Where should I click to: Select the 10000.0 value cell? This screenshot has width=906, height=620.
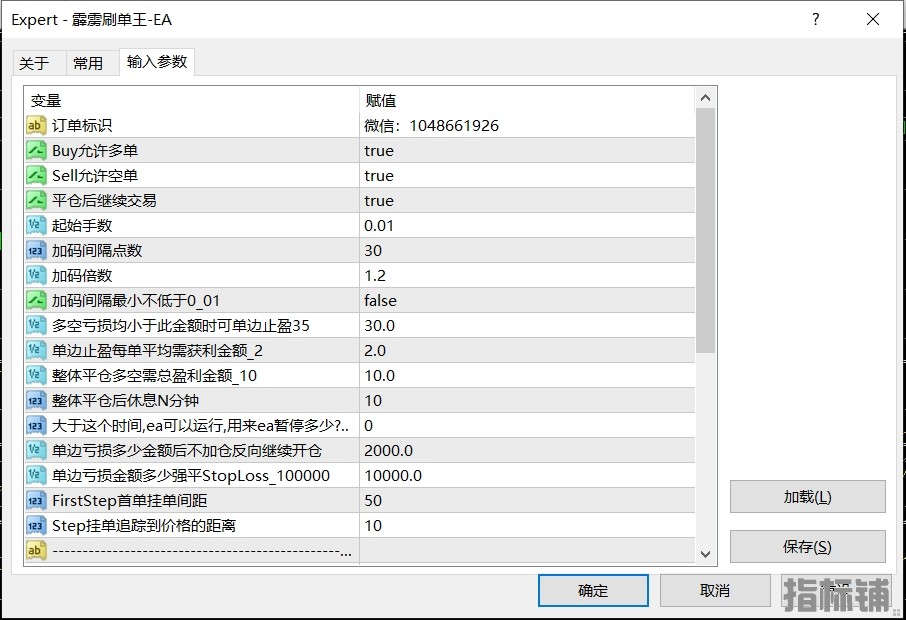(x=527, y=476)
